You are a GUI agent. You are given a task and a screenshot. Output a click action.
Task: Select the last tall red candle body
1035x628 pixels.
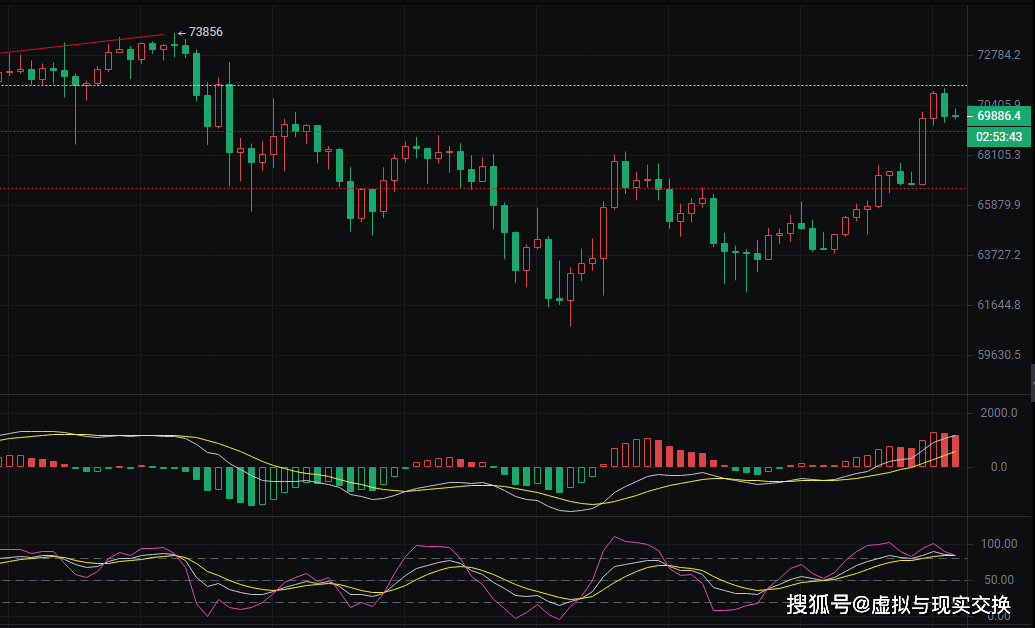(x=922, y=150)
